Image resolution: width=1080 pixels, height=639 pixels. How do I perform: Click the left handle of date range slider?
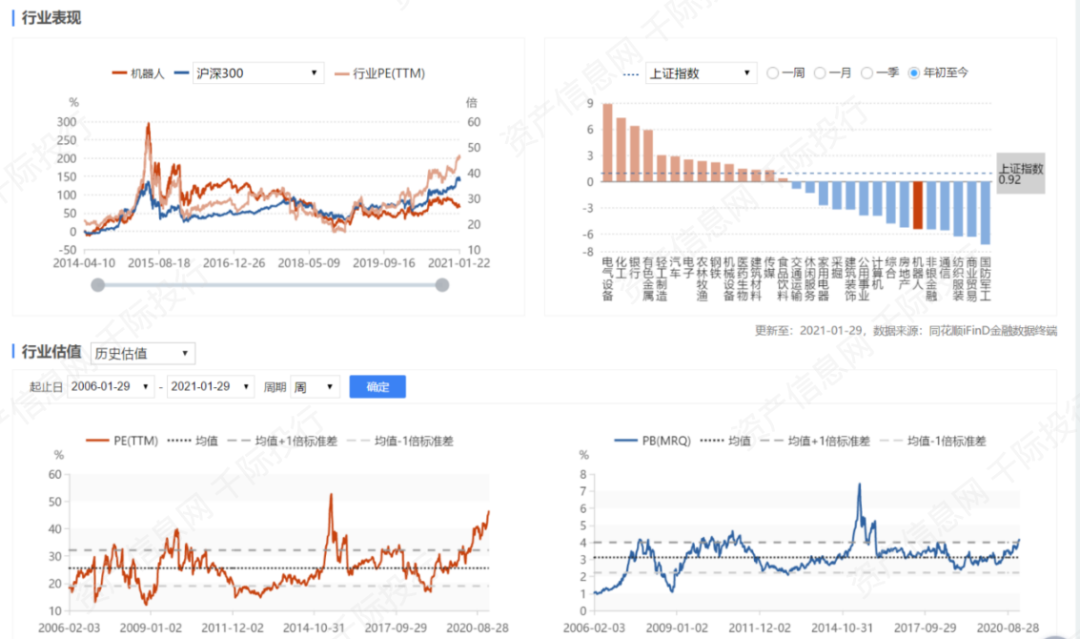point(98,285)
